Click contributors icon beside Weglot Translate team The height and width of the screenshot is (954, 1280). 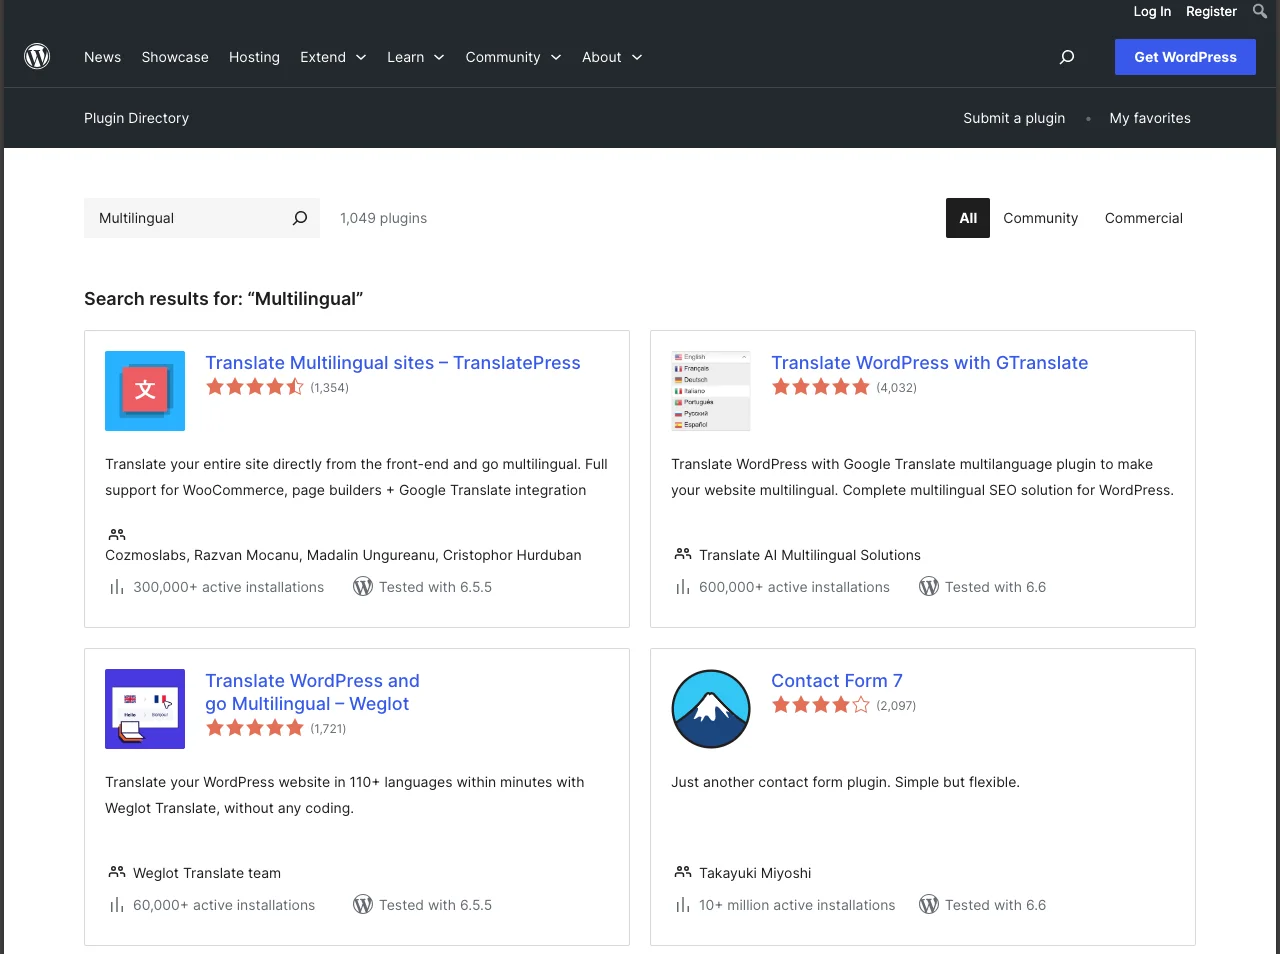pos(117,872)
